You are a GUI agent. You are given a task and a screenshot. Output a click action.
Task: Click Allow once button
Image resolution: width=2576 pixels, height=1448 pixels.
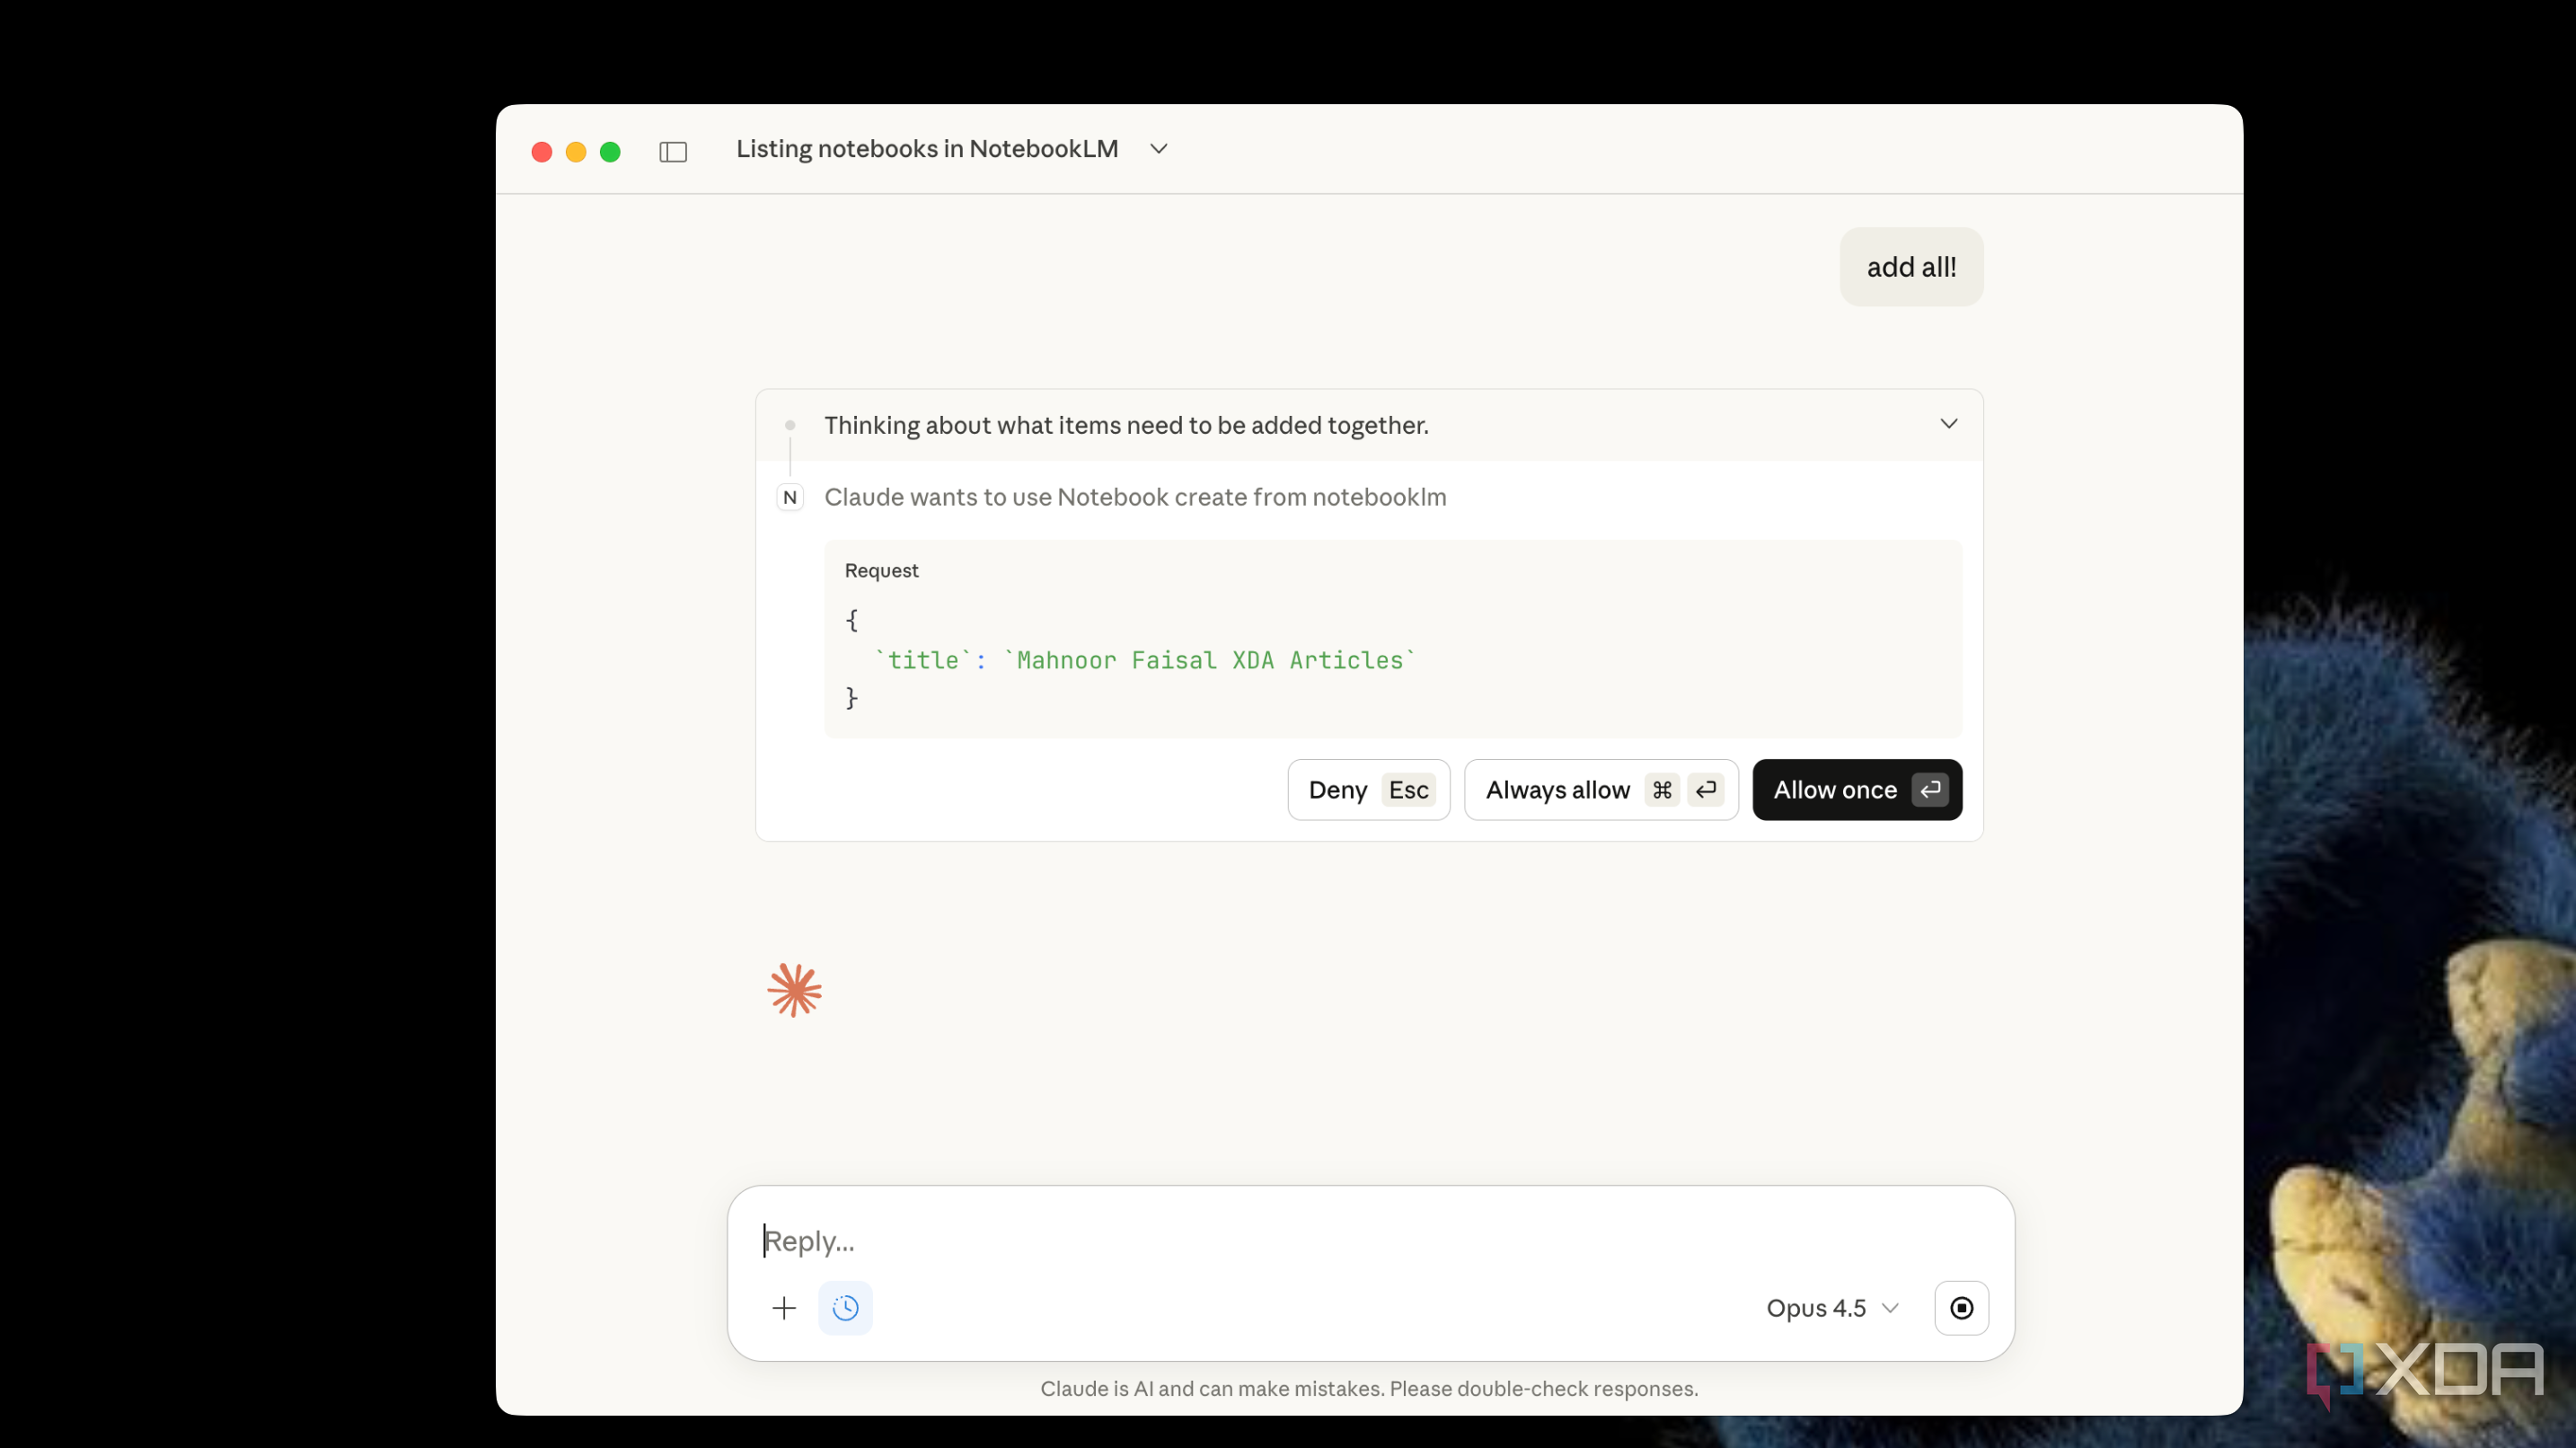1857,790
